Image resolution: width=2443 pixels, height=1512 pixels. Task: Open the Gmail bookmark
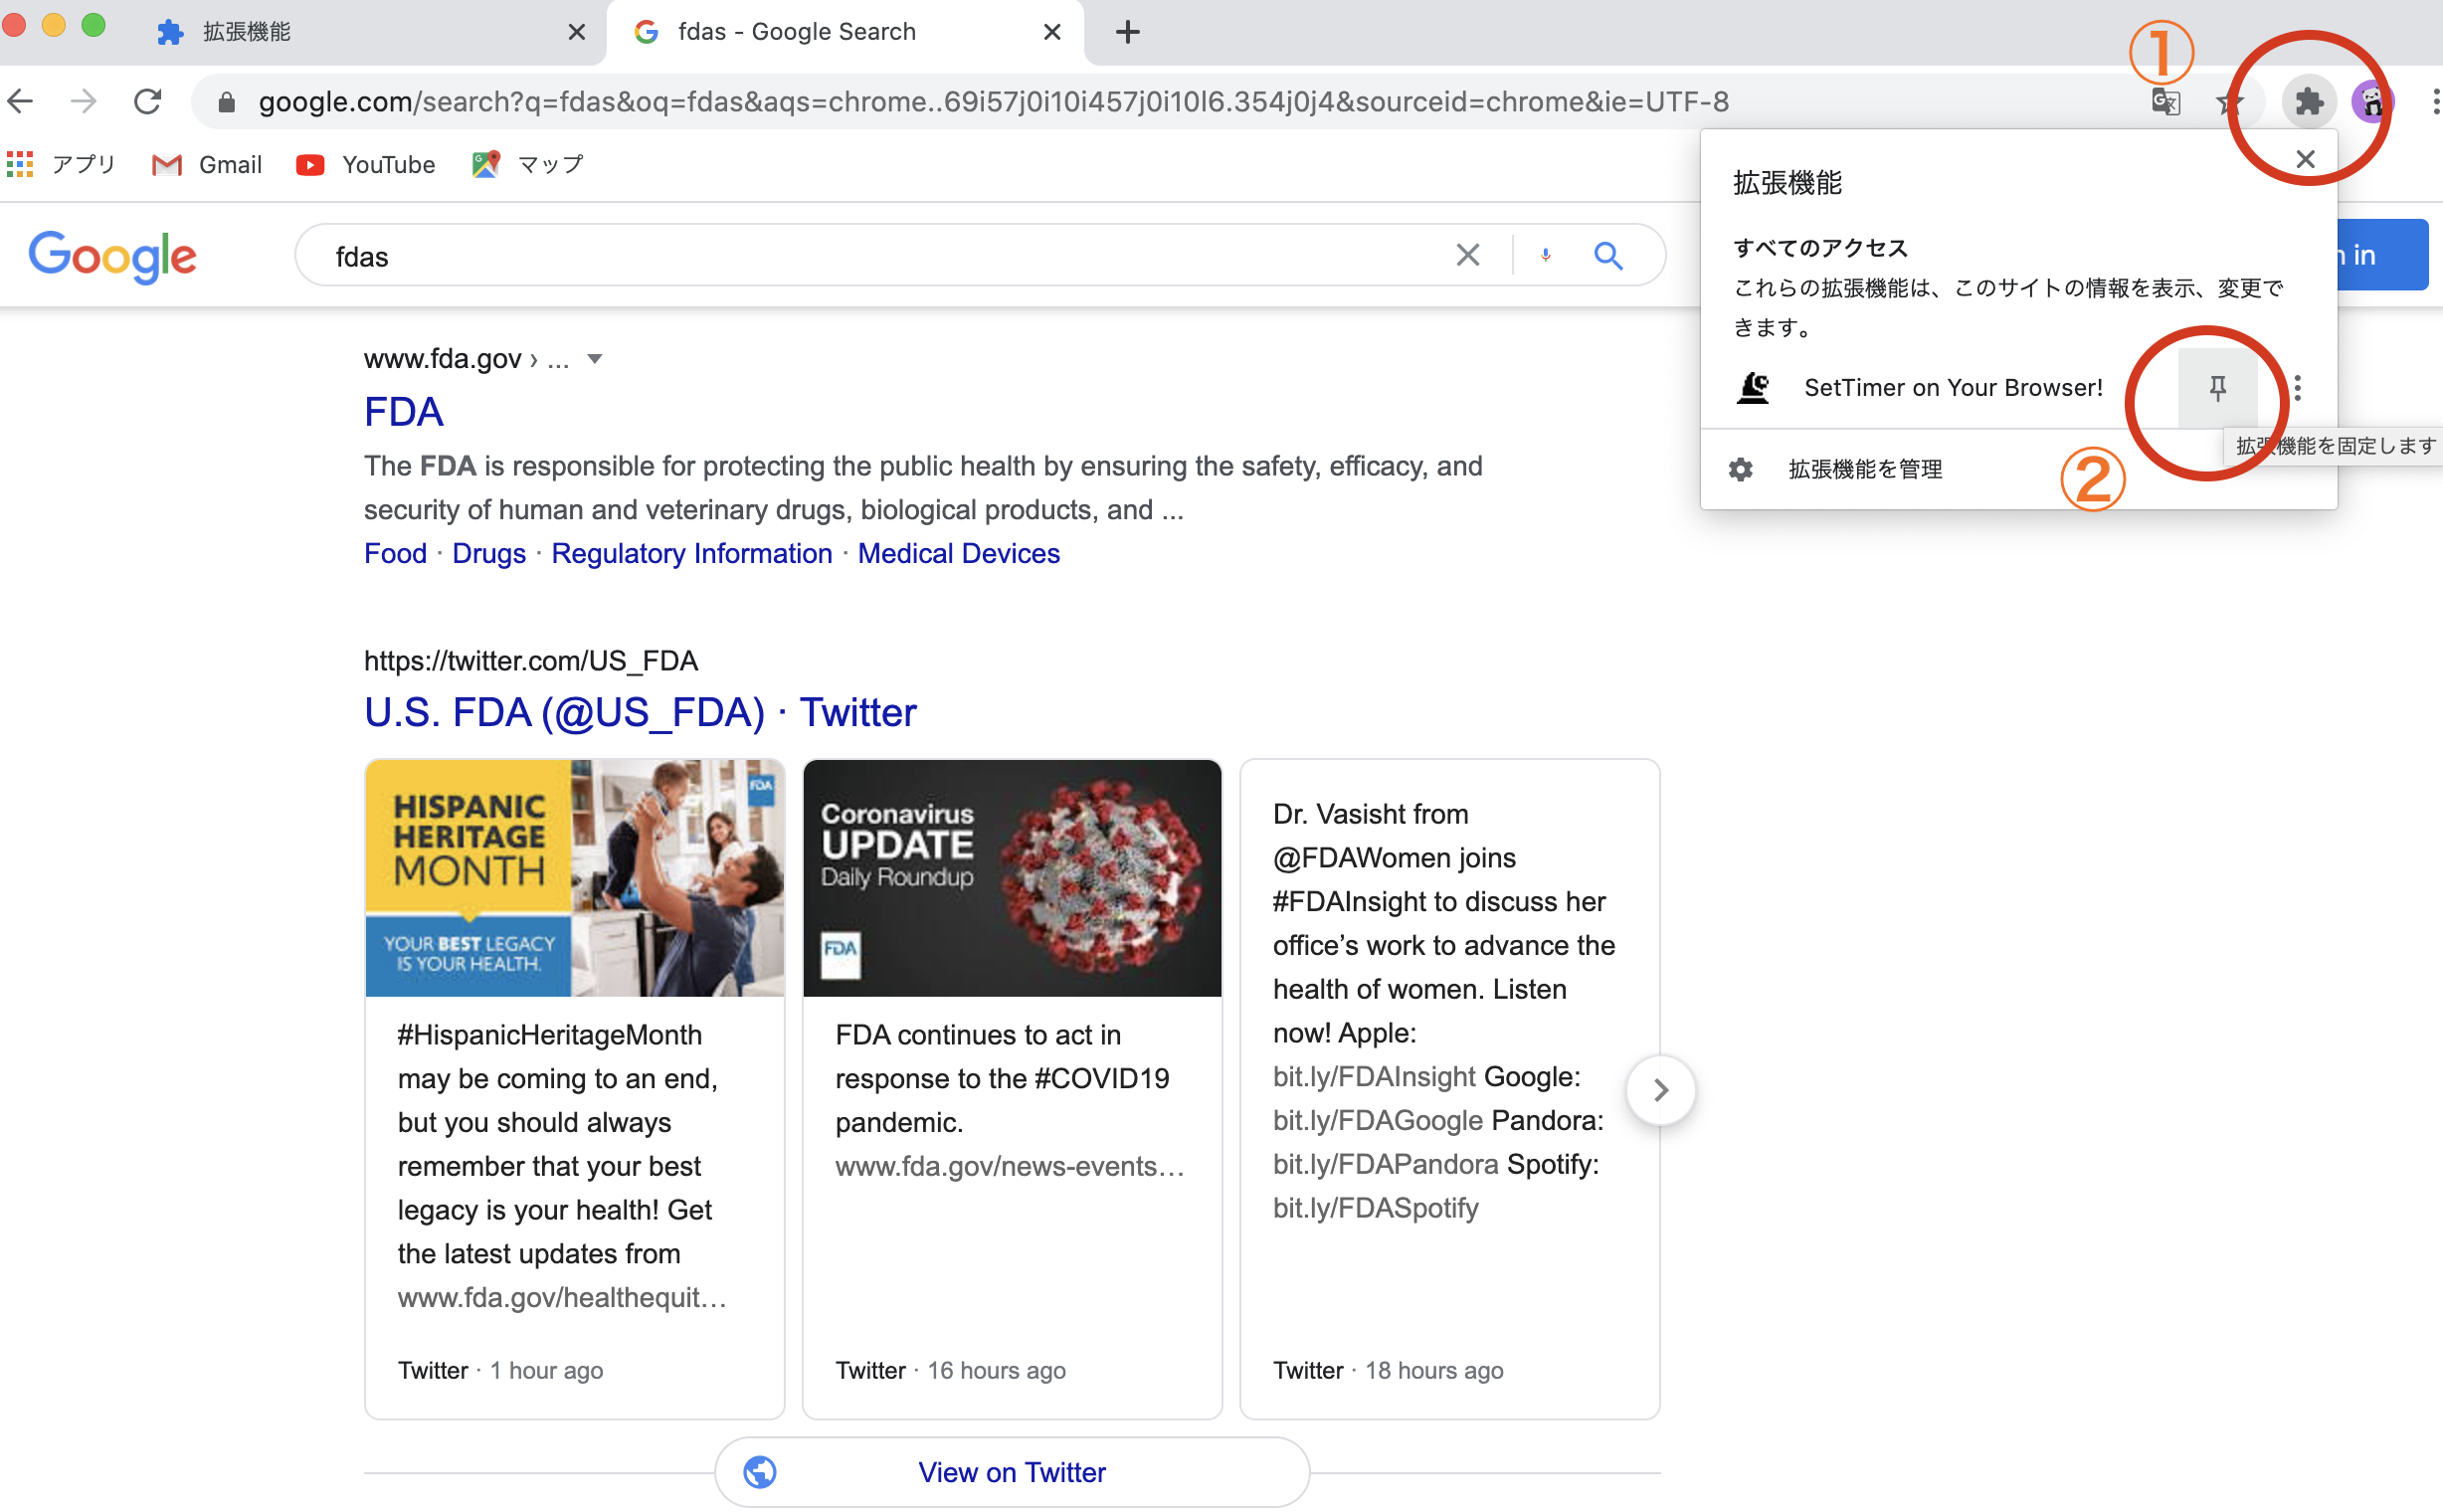207,165
